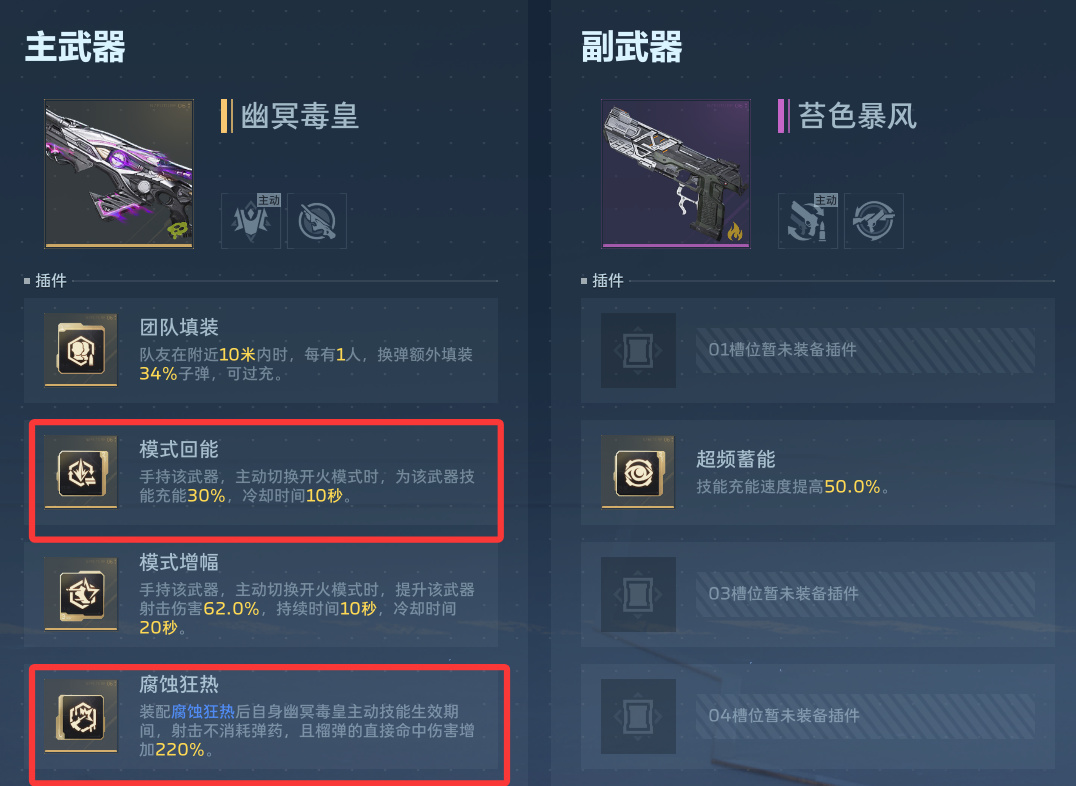Click the 04槽位暂未装备插件 placeholder bar
Viewport: 1076px width, 786px height.
[x=865, y=716]
